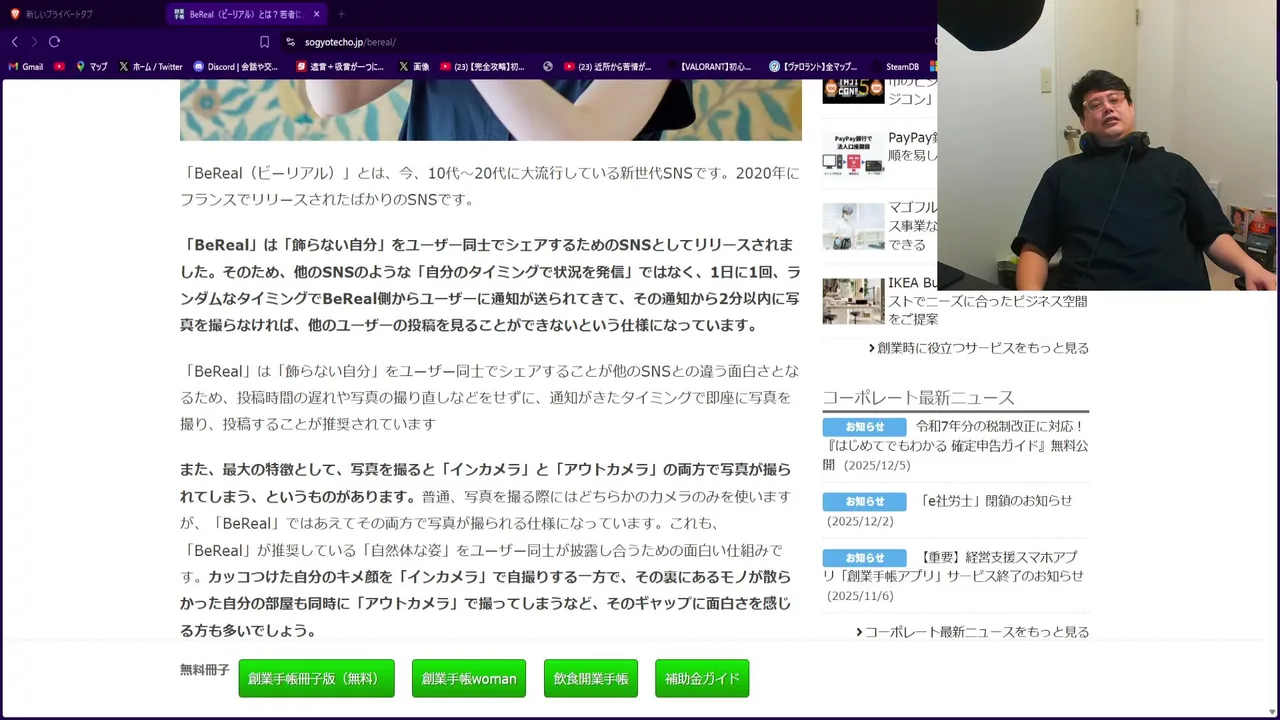Open the Gmail bookmark
Viewport: 1280px width, 720px height.
26,67
